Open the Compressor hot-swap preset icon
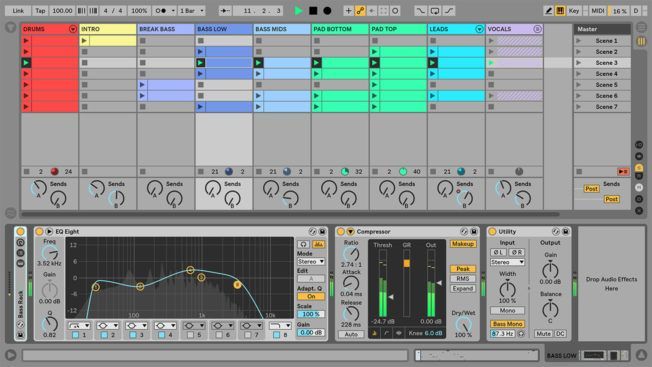The height and width of the screenshot is (367, 652). (464, 232)
